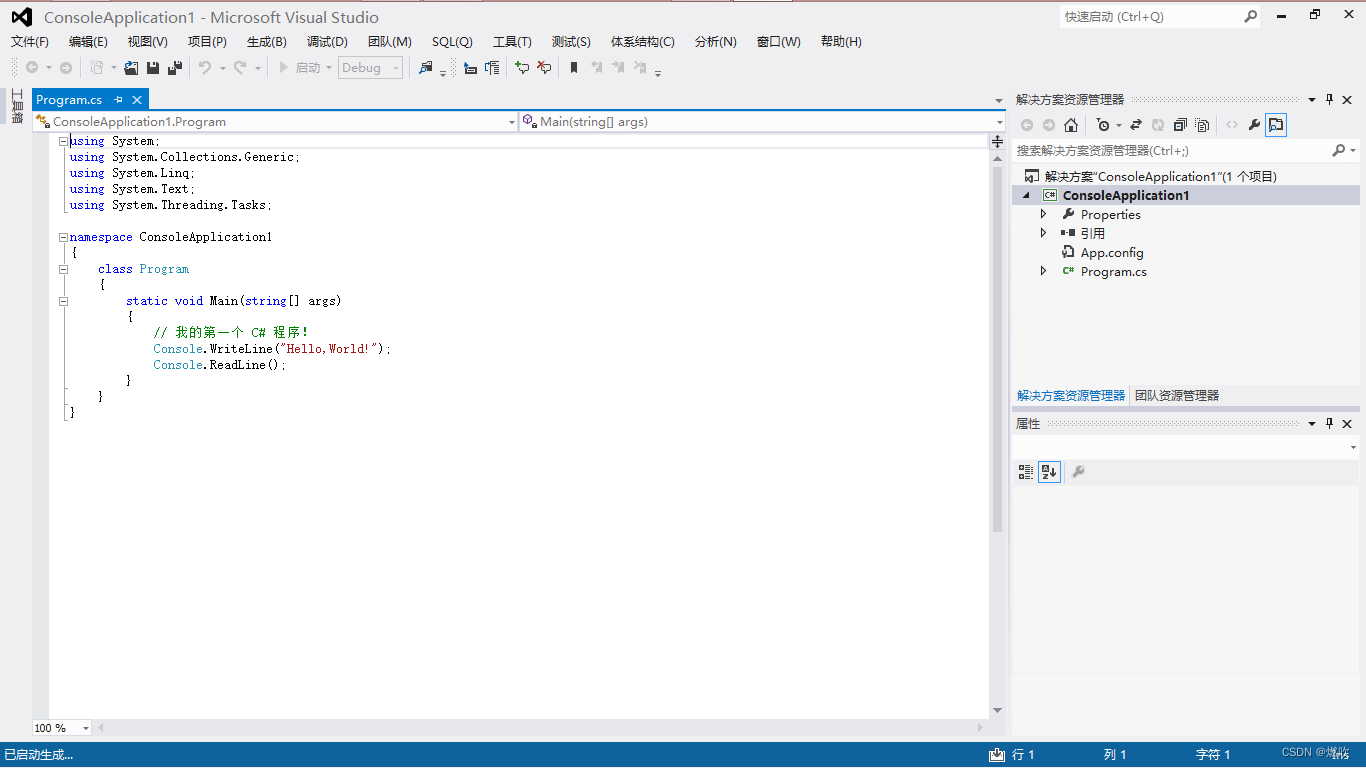Click the Alphabetical sort icon in Properties panel
1366x768 pixels.
[1049, 472]
